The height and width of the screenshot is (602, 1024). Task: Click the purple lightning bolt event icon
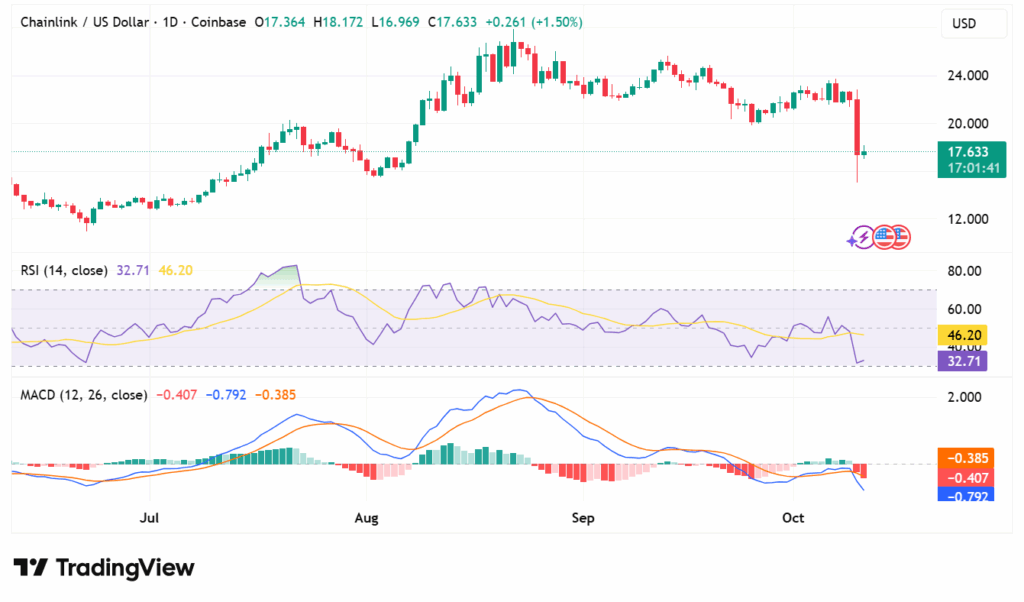pyautogui.click(x=860, y=237)
